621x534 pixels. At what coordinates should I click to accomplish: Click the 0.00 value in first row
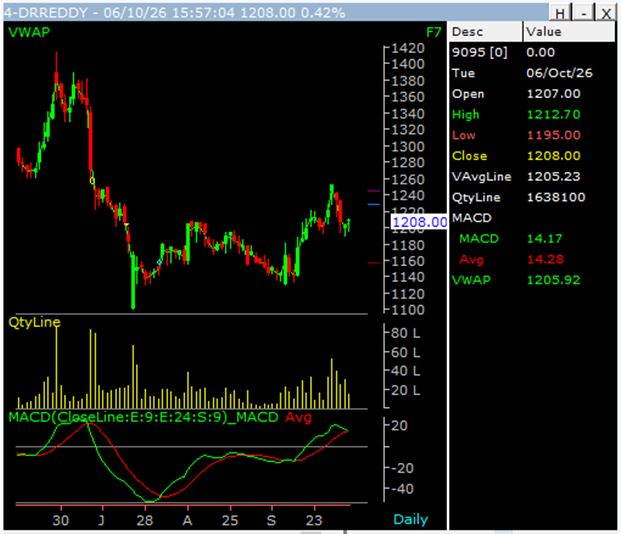pos(541,52)
